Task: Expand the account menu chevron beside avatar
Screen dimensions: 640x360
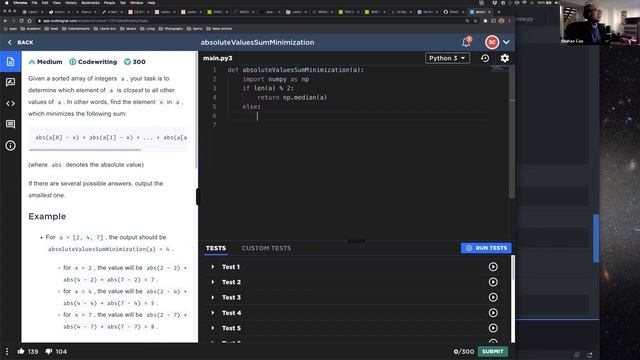Action: (x=506, y=42)
